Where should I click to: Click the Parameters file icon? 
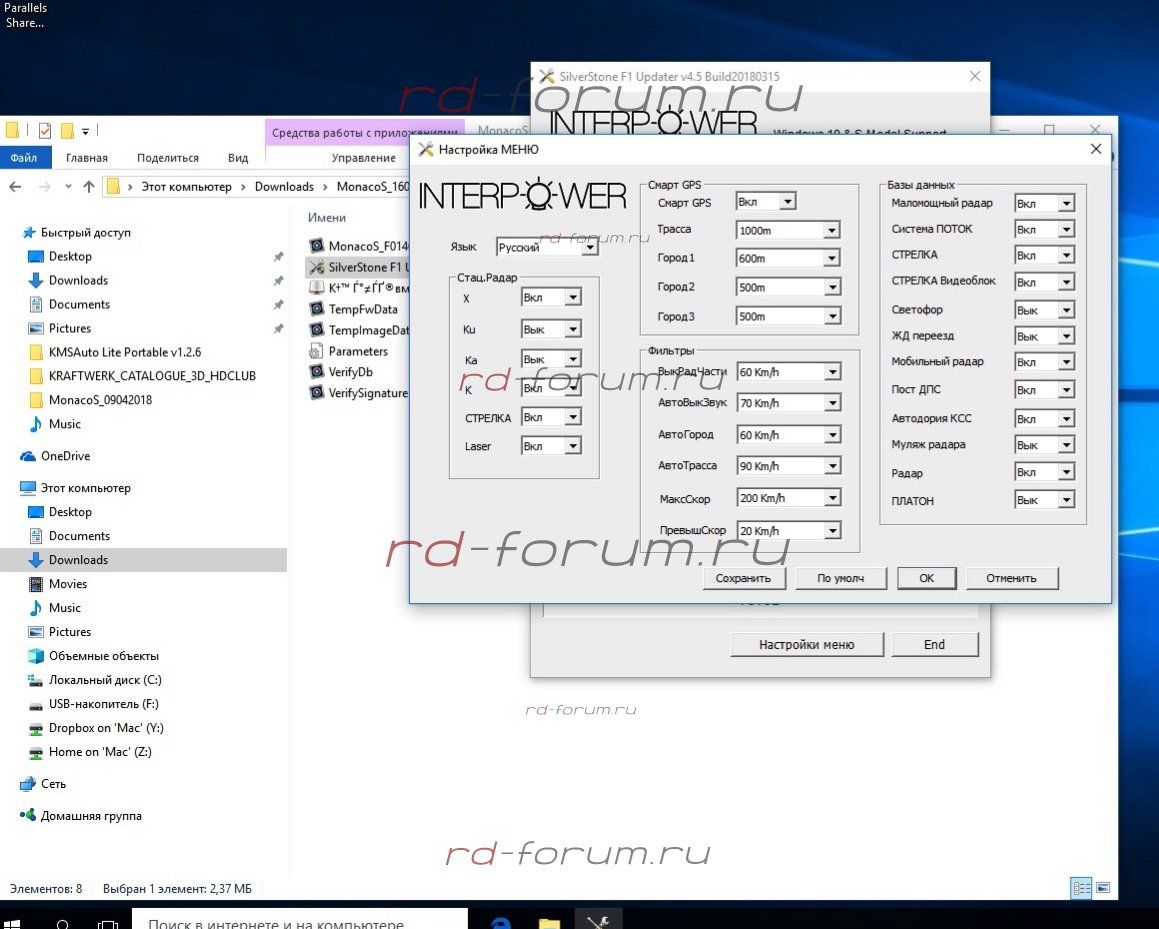(x=317, y=351)
